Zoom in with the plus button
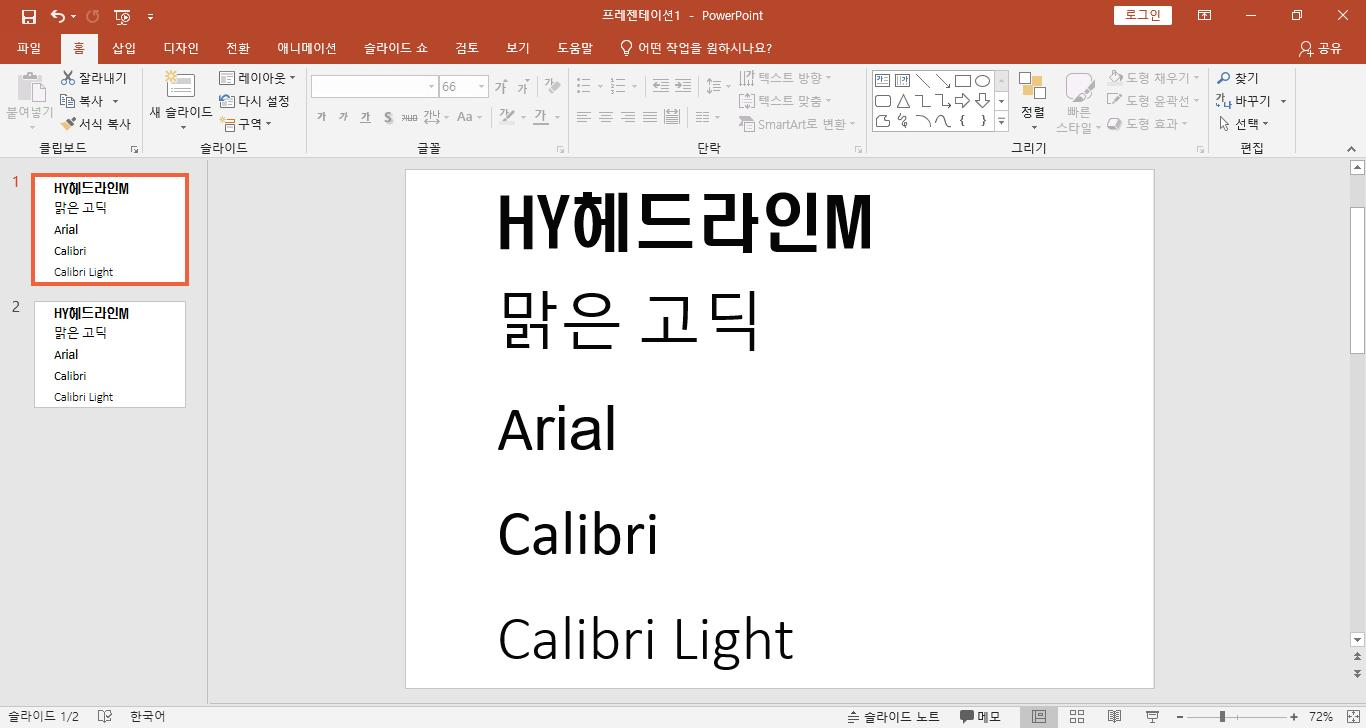Screen dimensions: 1366x728 coord(1294,716)
